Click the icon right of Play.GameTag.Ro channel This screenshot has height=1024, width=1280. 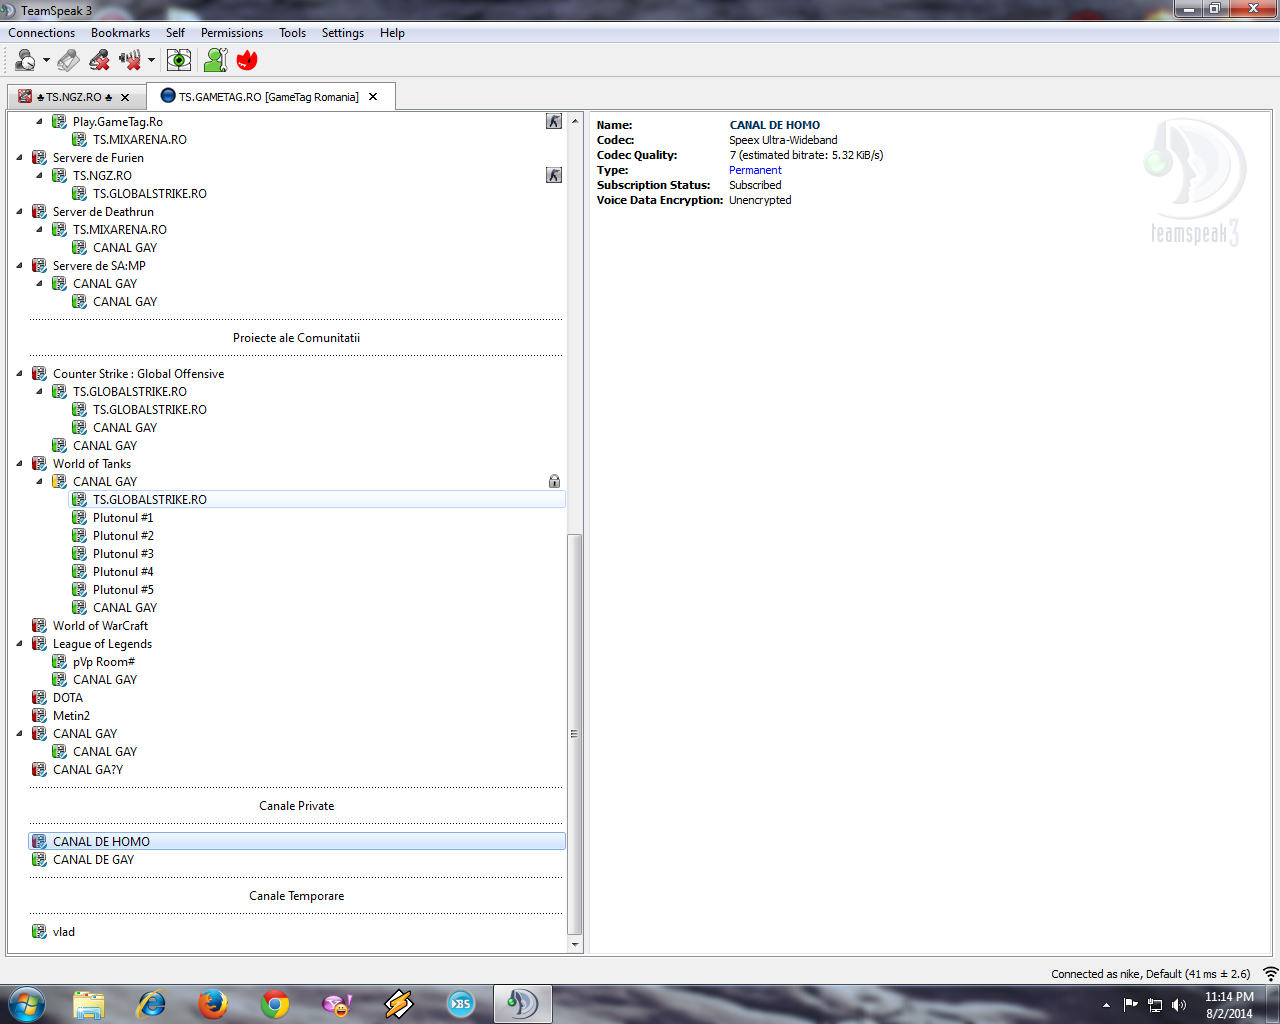pos(554,122)
